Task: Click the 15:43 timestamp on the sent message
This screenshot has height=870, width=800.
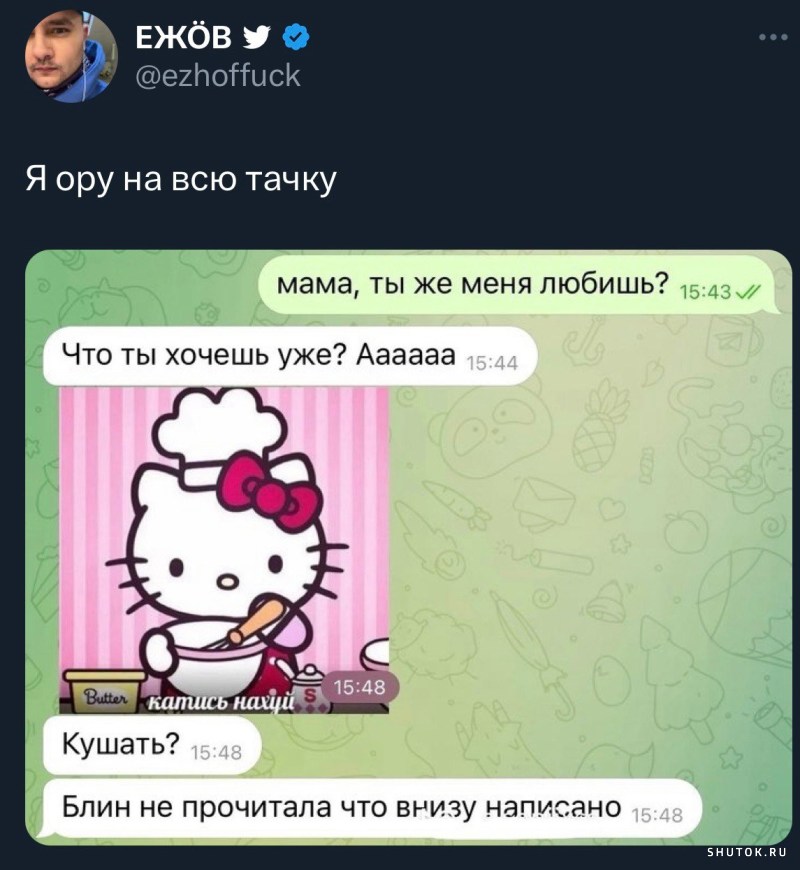Action: pyautogui.click(x=705, y=292)
